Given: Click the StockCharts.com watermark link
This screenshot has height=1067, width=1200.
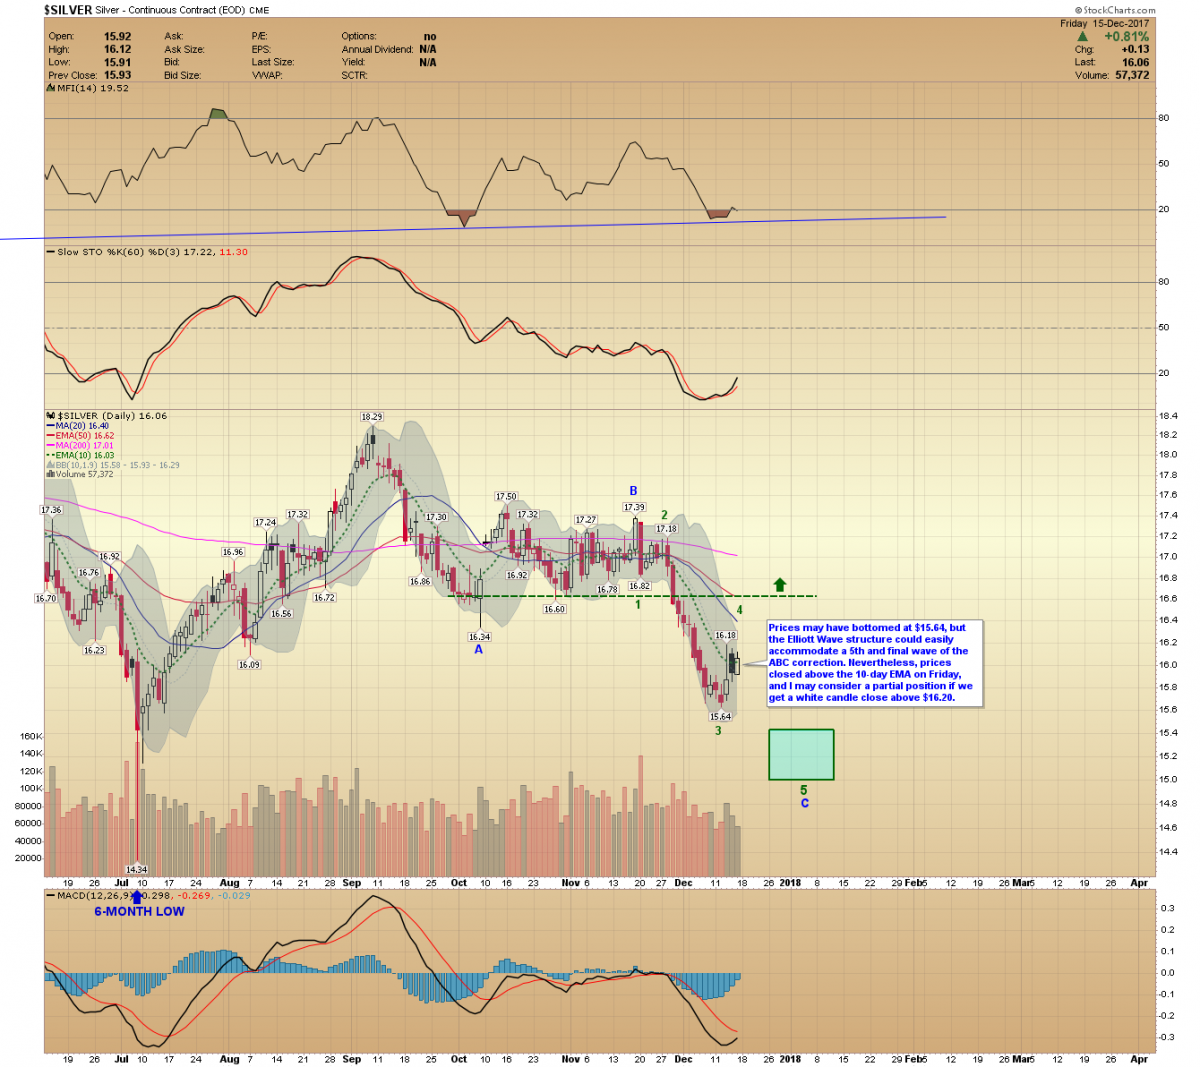Looking at the screenshot, I should [1114, 10].
